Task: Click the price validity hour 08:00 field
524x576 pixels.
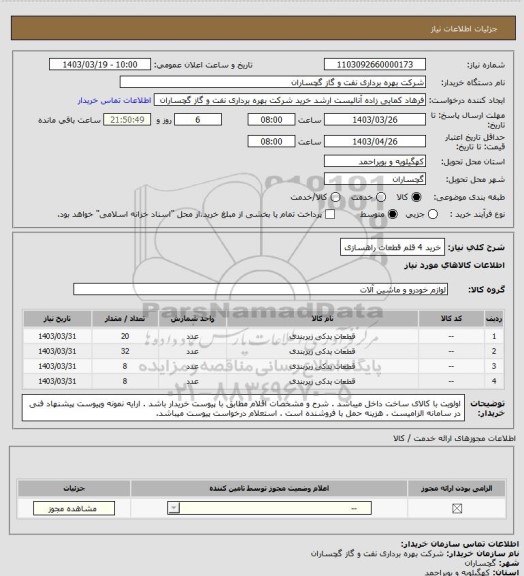Action: [272, 142]
